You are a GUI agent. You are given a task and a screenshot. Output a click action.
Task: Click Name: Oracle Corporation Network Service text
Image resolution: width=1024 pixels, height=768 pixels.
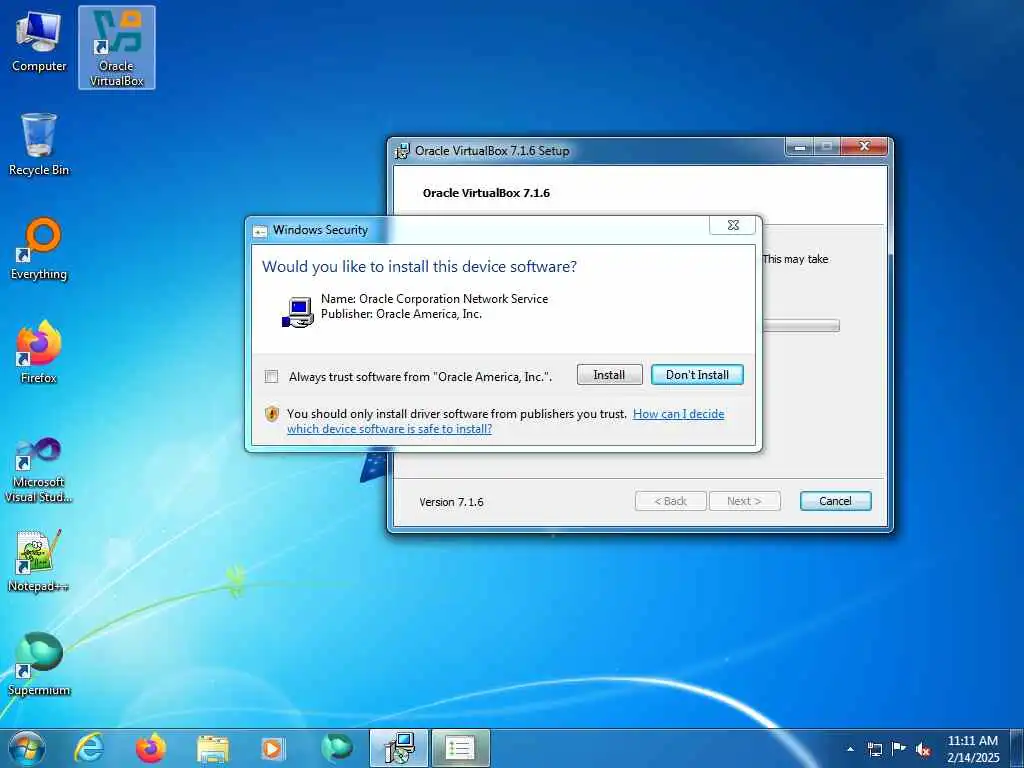coord(434,298)
